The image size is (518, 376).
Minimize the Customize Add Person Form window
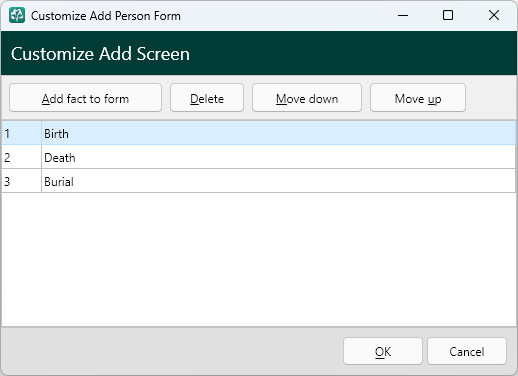pos(403,15)
